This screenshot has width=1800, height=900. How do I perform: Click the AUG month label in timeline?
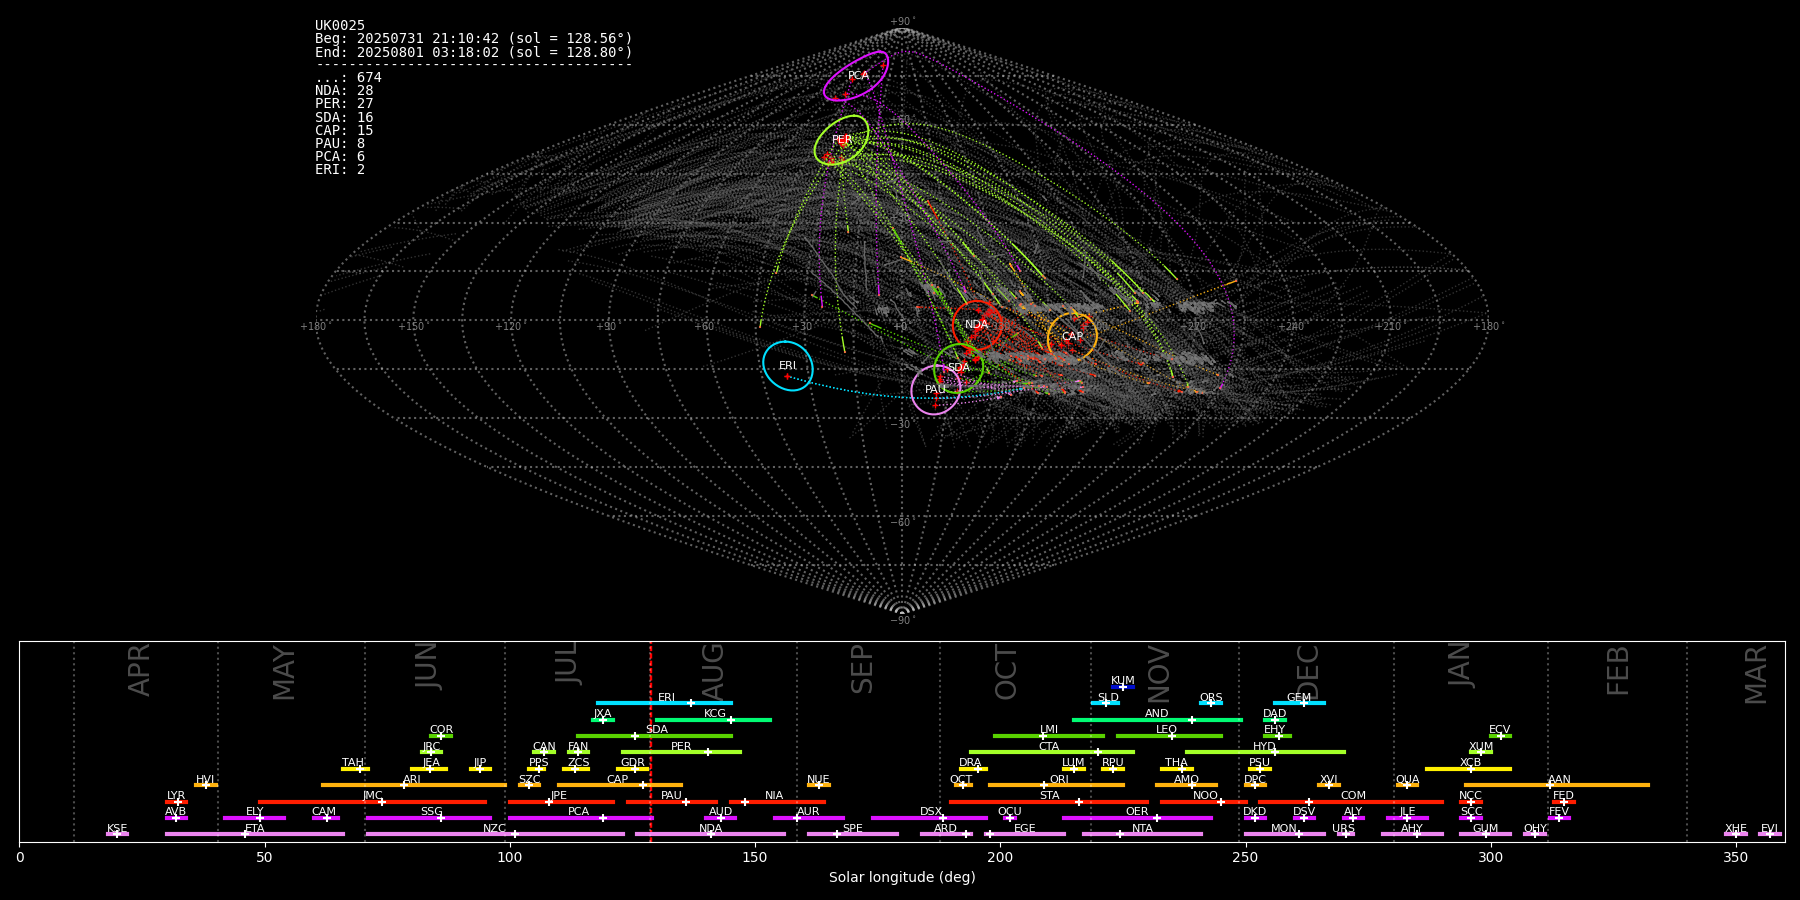click(x=713, y=670)
